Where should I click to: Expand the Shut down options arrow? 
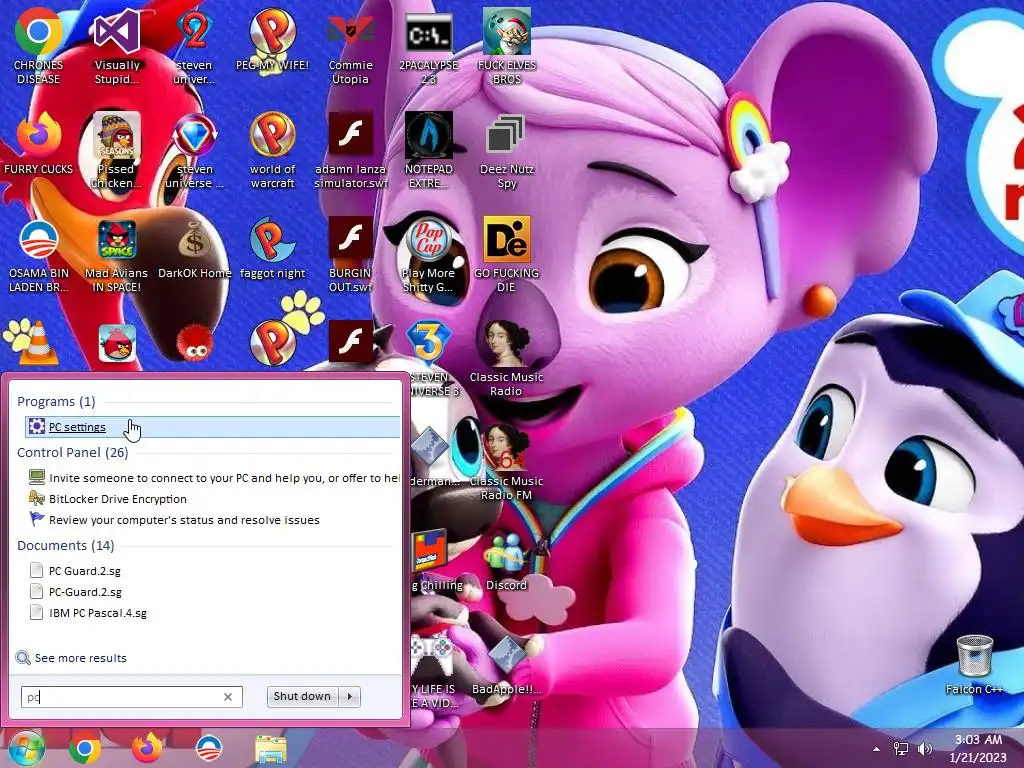pos(350,697)
